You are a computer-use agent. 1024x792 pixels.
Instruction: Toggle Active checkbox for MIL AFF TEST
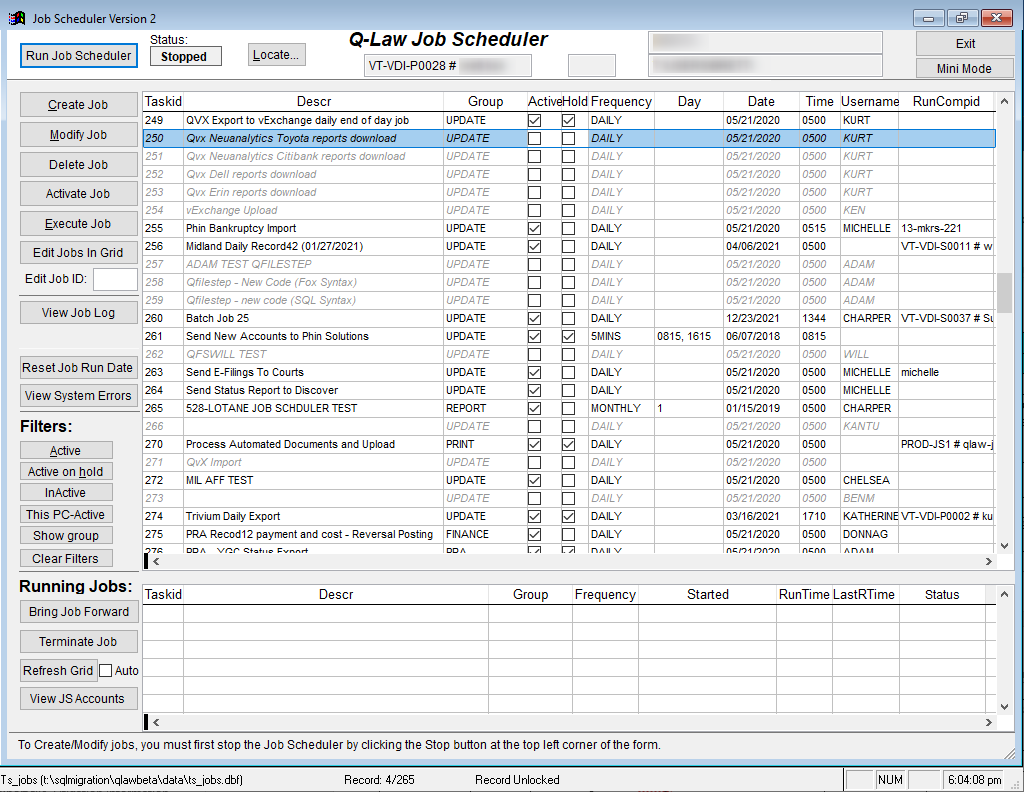pyautogui.click(x=534, y=480)
